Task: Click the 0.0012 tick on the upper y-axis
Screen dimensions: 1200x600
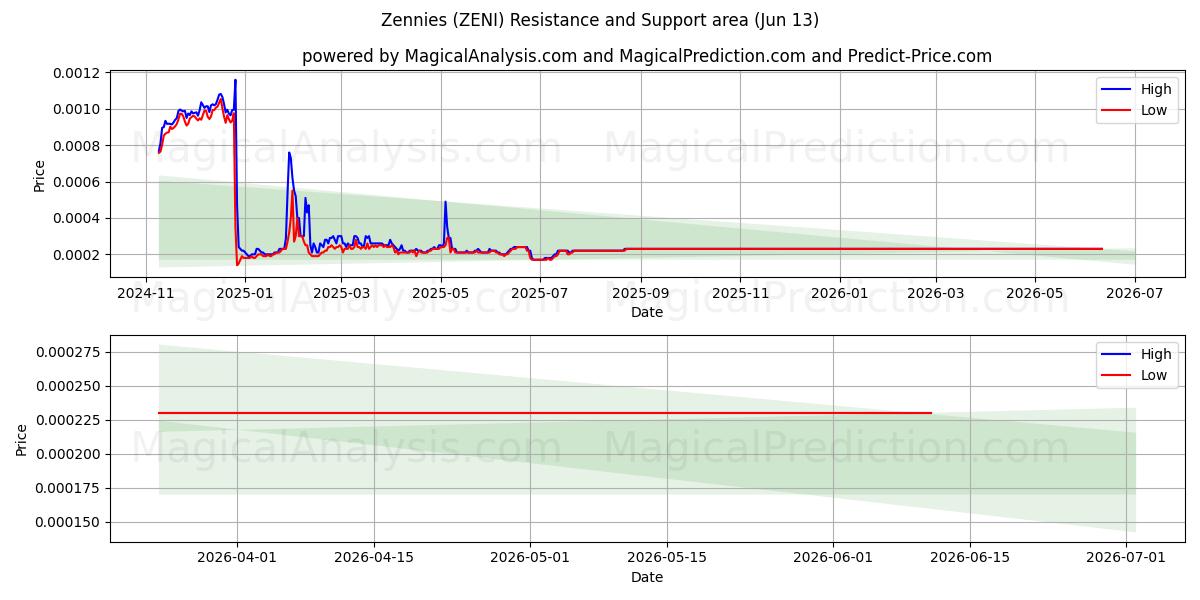Action: tap(78, 73)
